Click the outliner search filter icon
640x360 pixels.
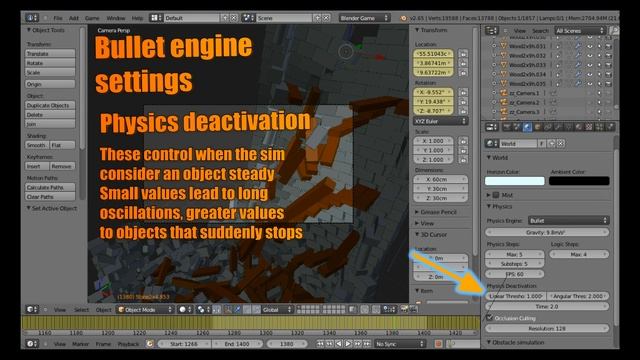click(613, 31)
